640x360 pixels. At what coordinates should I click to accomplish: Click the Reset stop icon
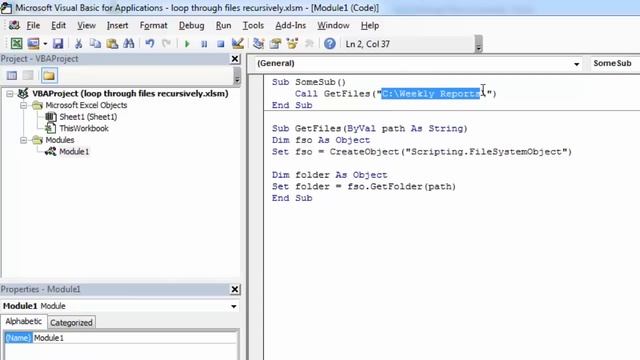[x=220, y=44]
